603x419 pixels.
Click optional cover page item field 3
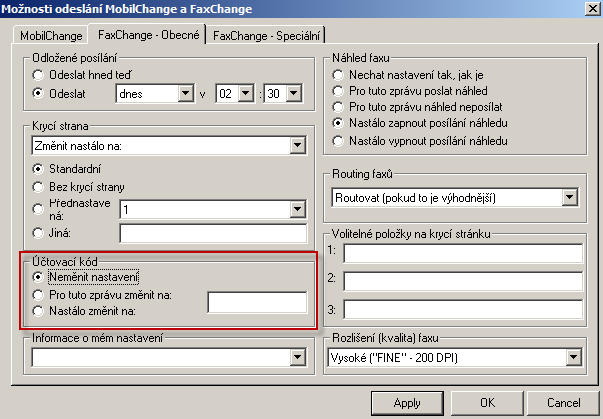click(463, 309)
